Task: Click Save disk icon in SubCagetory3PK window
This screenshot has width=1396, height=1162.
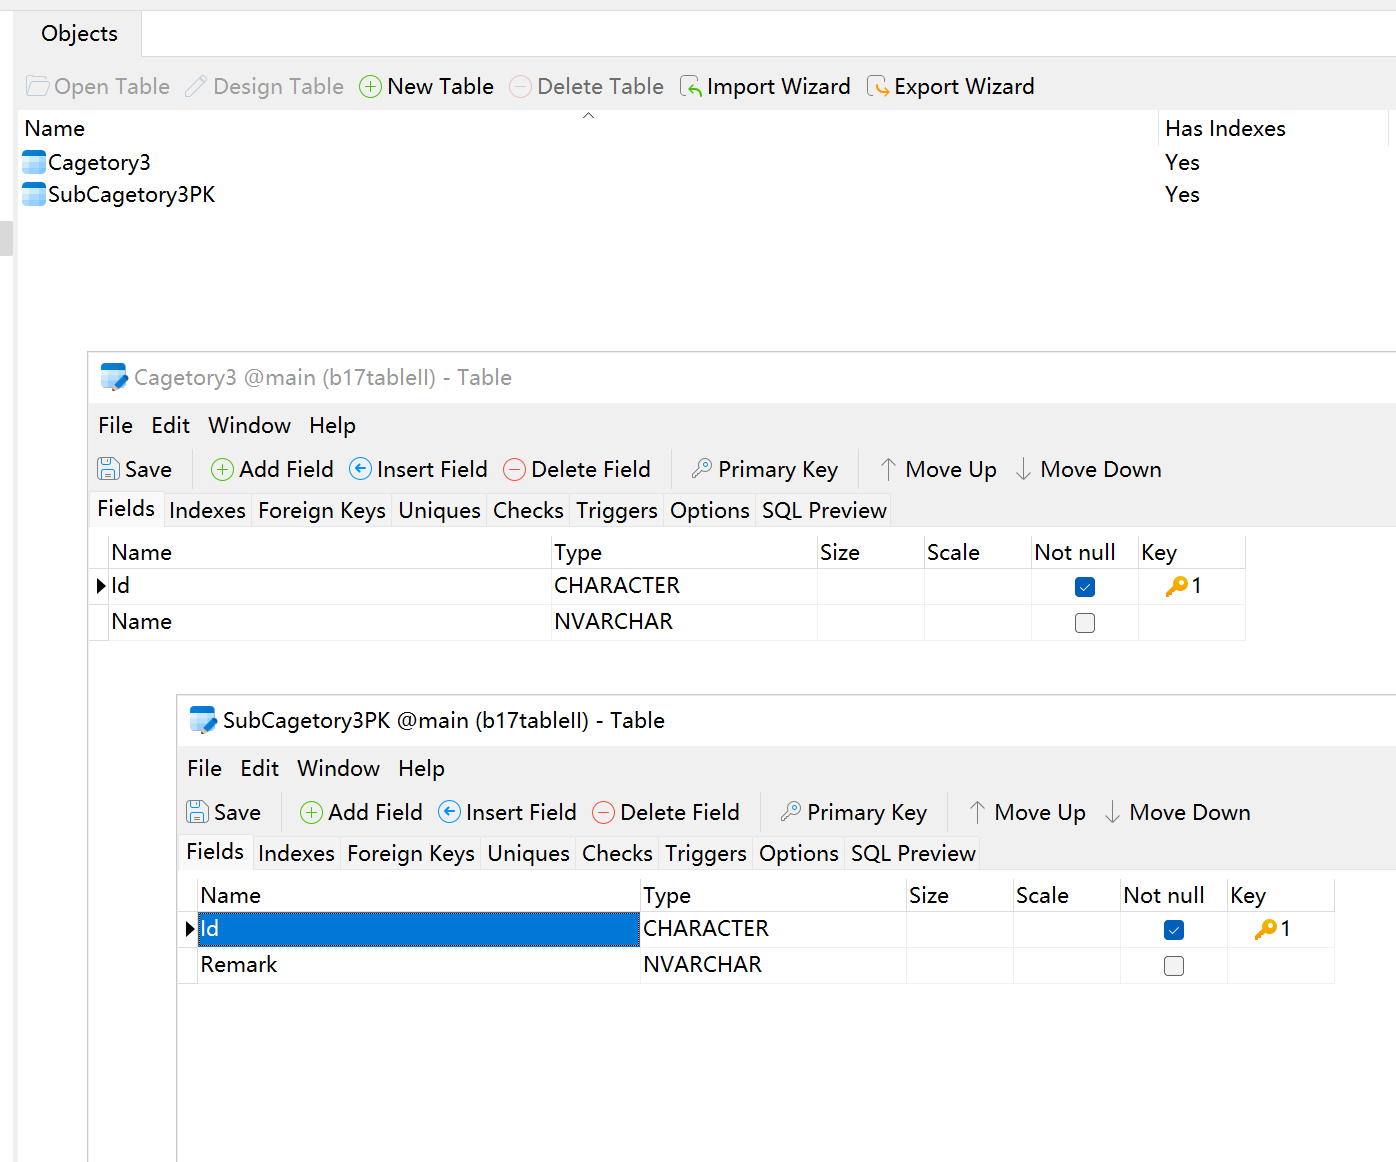Action: pos(197,812)
